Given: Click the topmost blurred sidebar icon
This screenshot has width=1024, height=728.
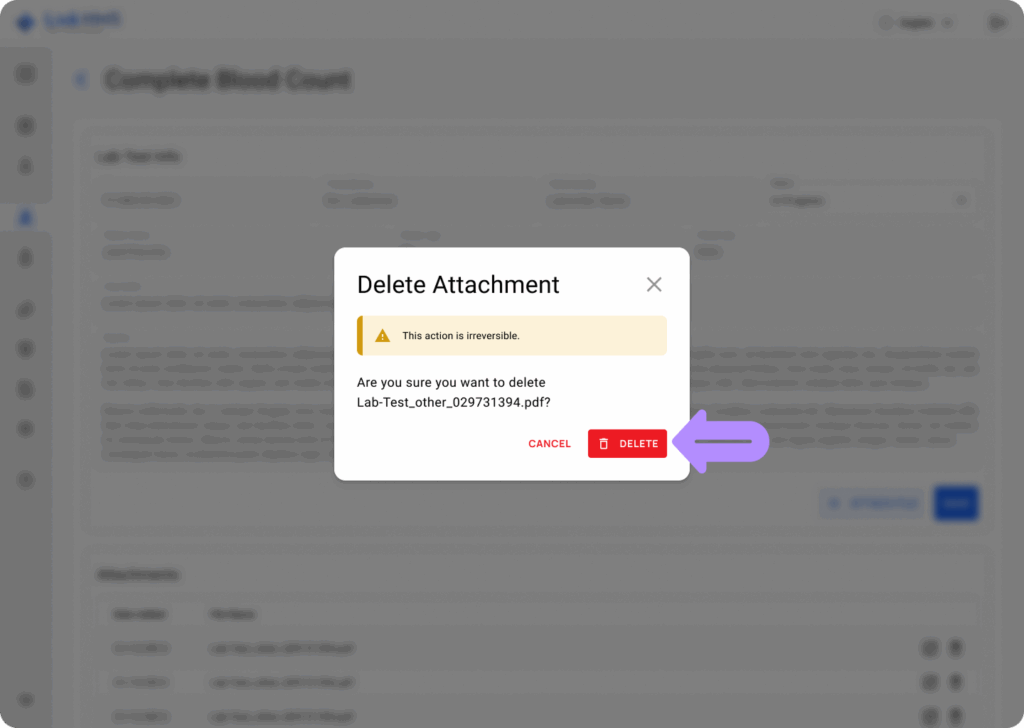Looking at the screenshot, I should click(25, 74).
